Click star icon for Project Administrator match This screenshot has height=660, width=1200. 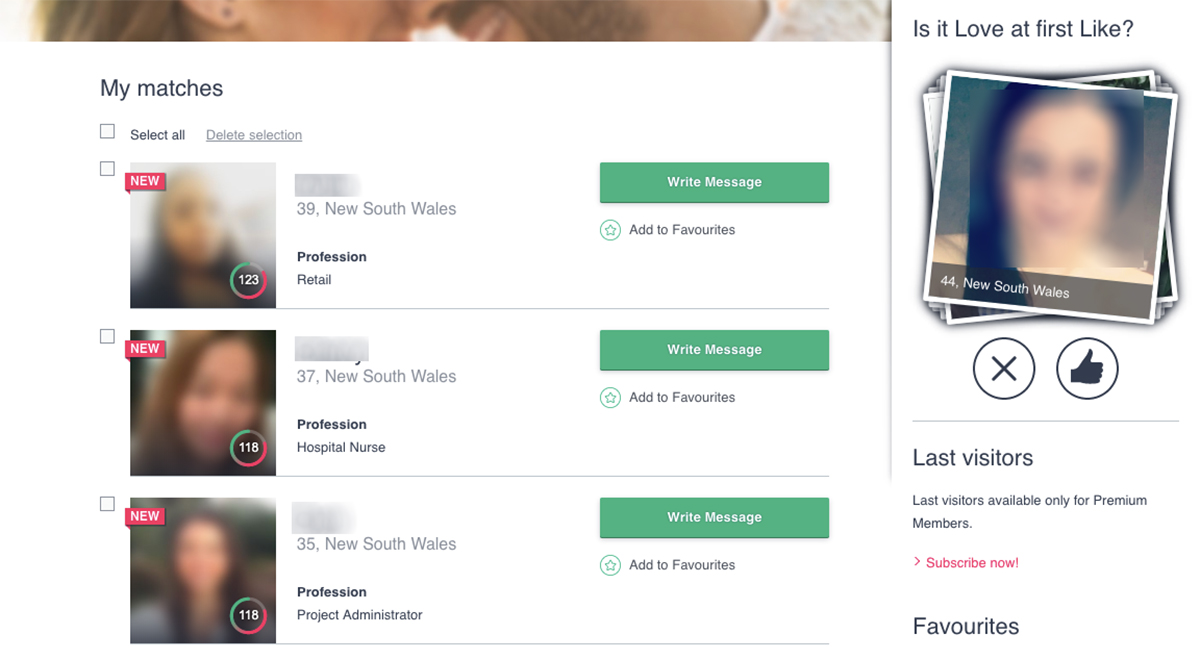click(x=610, y=566)
